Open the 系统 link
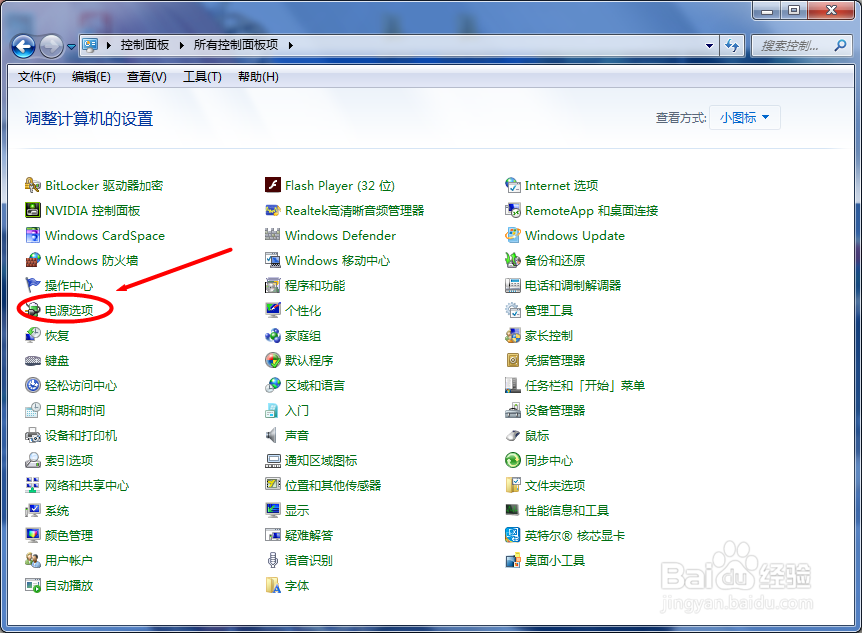Viewport: 862px width, 633px height. pyautogui.click(x=57, y=510)
